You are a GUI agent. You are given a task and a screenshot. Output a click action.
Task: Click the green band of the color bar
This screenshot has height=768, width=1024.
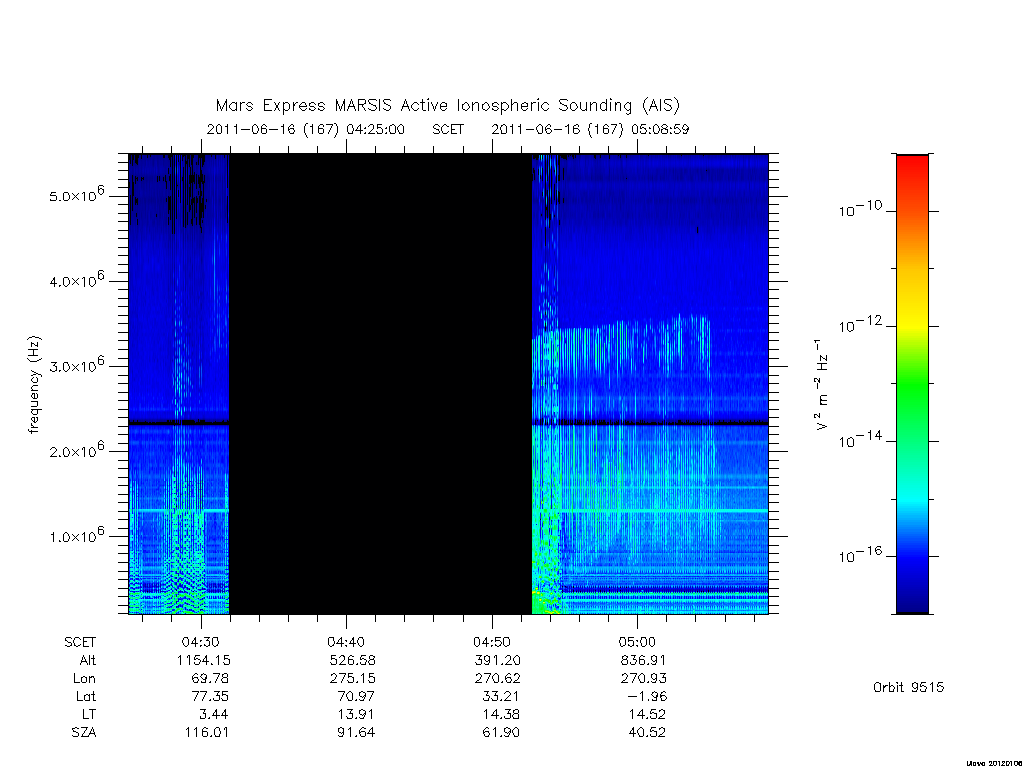(x=912, y=385)
